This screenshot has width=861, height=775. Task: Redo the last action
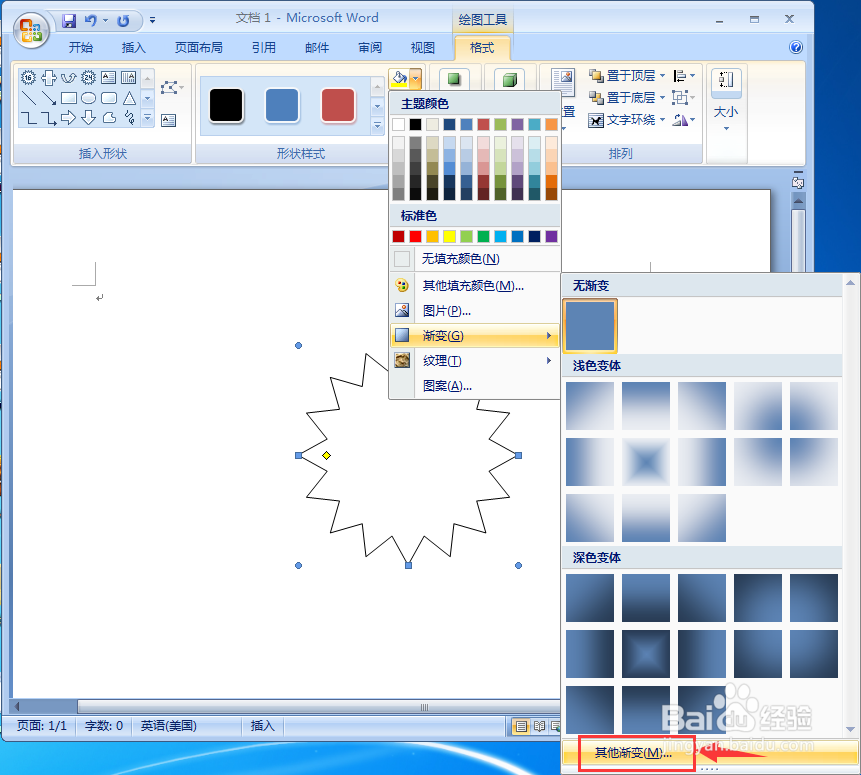123,21
